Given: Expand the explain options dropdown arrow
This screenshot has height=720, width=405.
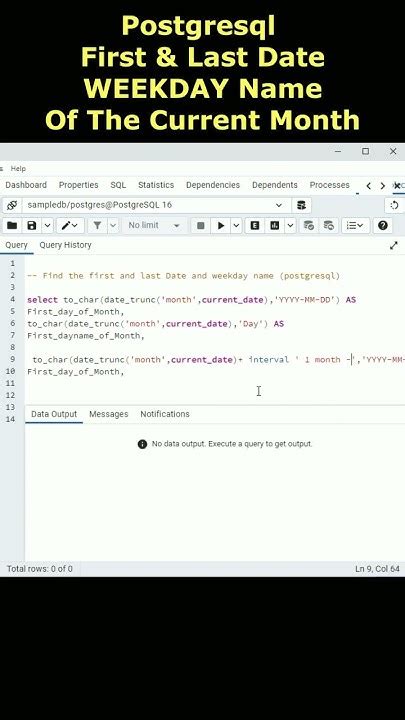Looking at the screenshot, I should 290,225.
